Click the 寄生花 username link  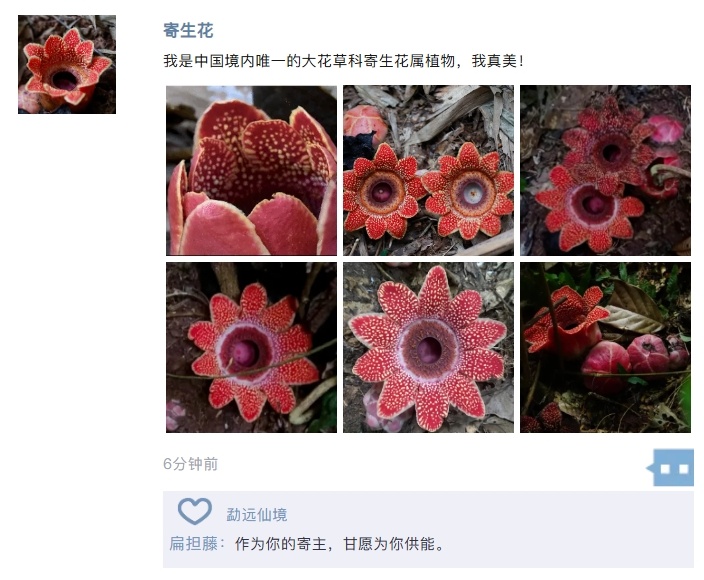[188, 31]
